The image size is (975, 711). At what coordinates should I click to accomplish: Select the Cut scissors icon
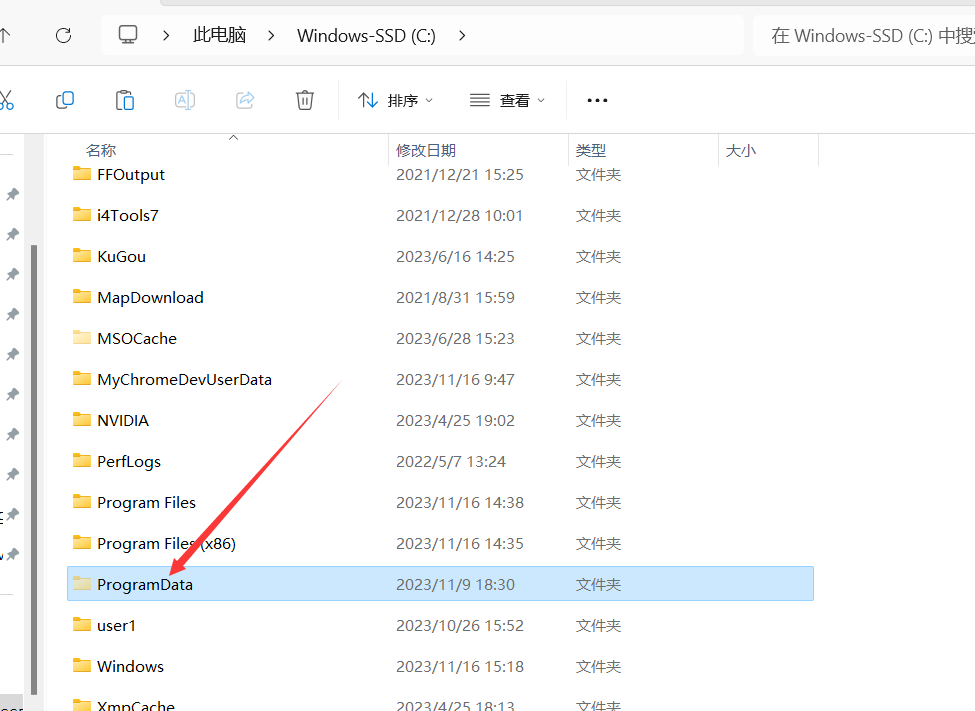click(x=5, y=100)
